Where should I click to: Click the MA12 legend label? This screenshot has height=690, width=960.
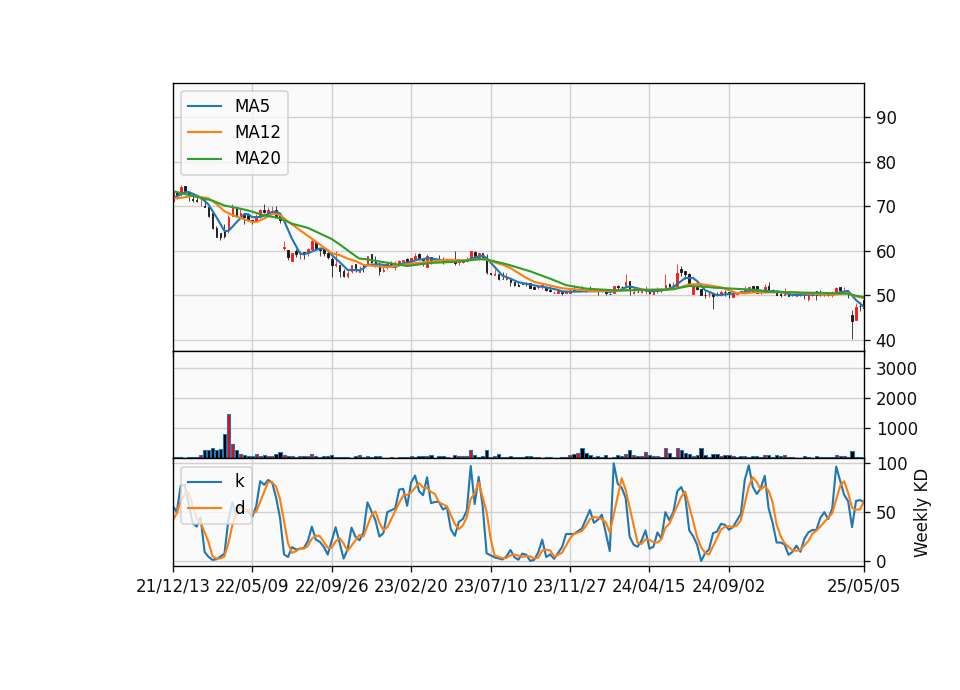[257, 132]
